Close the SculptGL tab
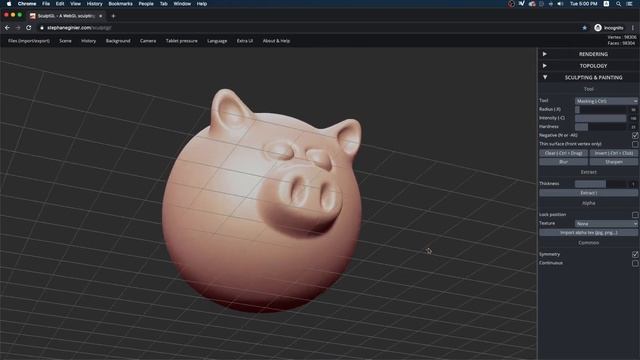Image resolution: width=640 pixels, height=360 pixels. (100, 16)
